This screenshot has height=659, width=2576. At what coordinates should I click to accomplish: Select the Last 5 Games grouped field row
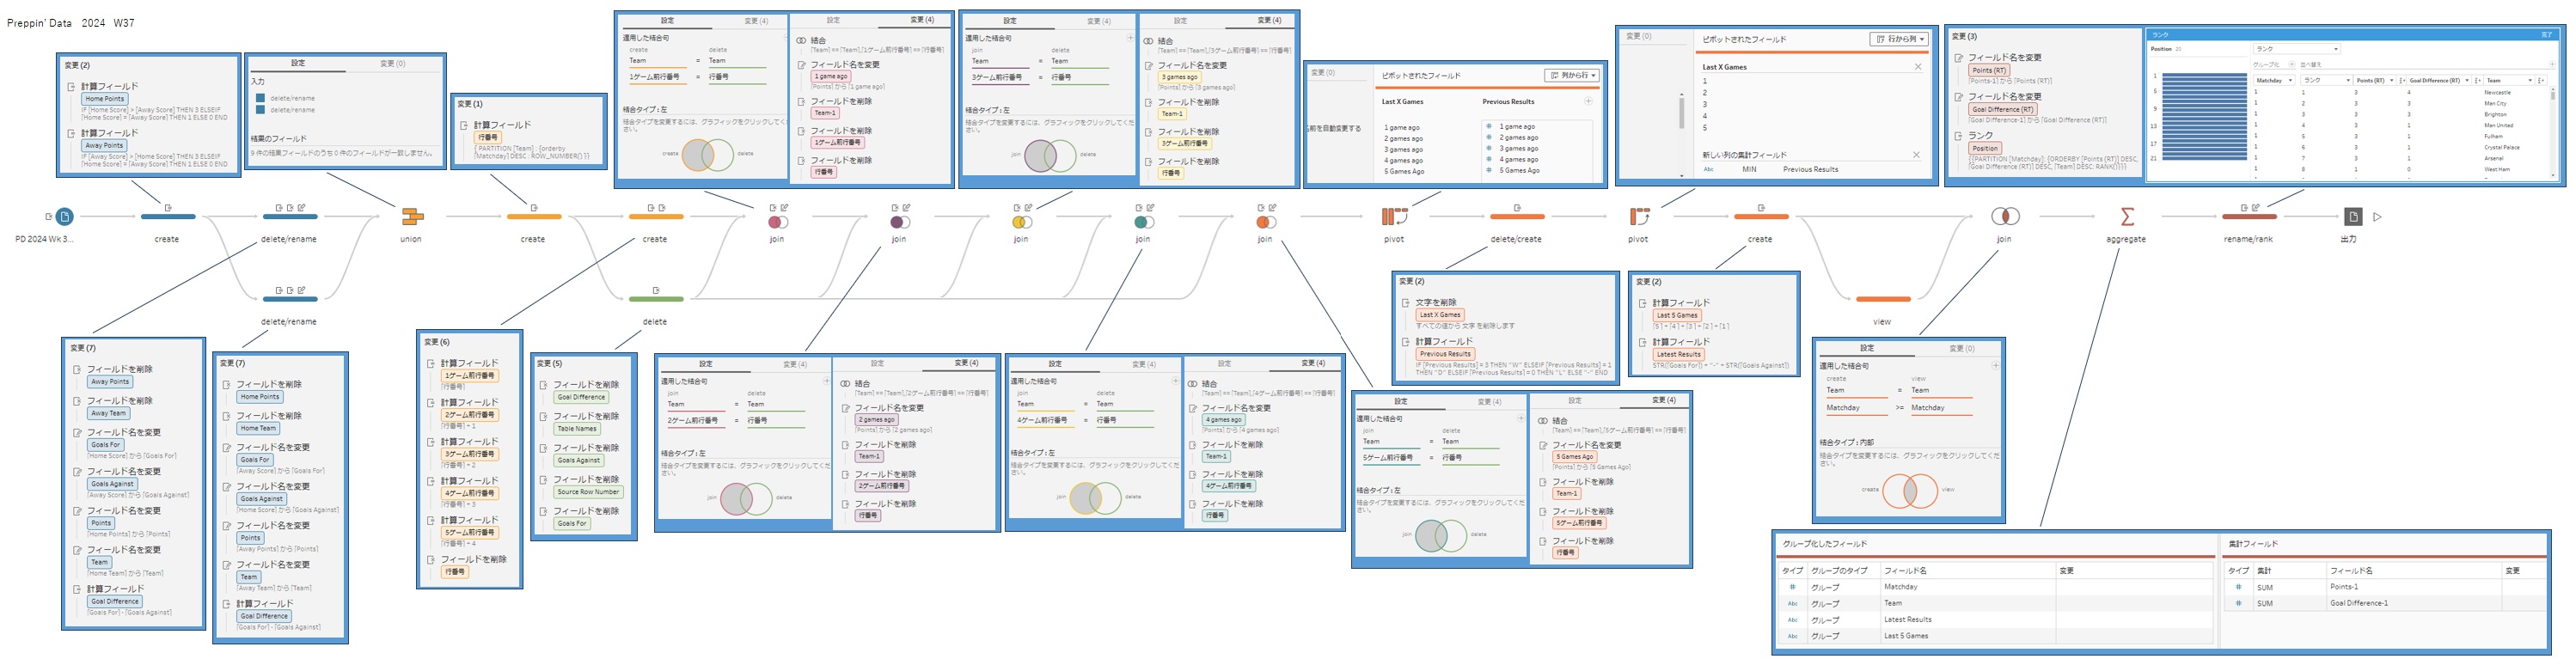tap(1996, 636)
